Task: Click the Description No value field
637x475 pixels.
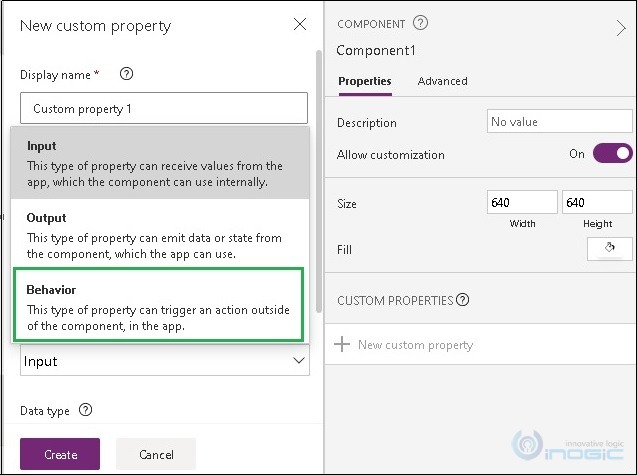Action: point(559,121)
